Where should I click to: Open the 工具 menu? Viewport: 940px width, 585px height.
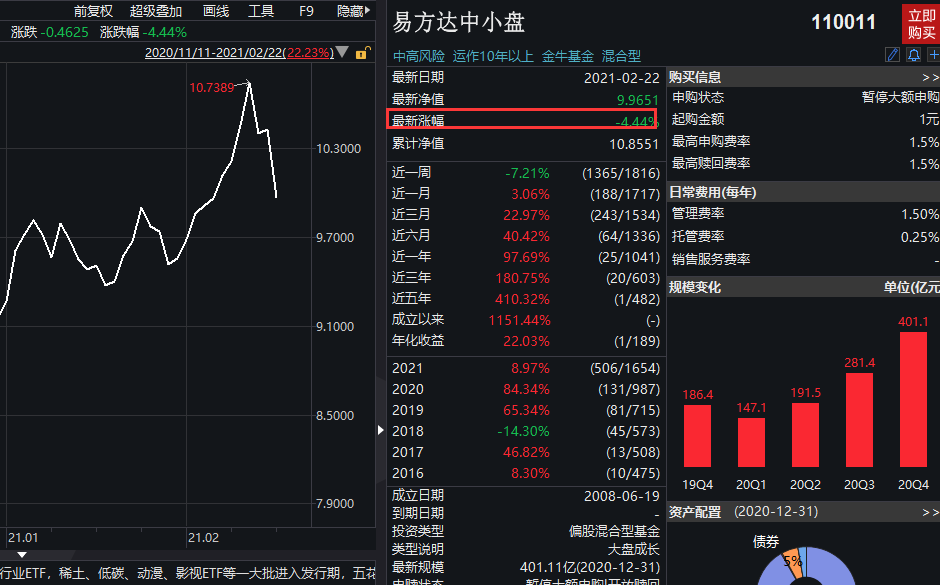click(x=261, y=11)
